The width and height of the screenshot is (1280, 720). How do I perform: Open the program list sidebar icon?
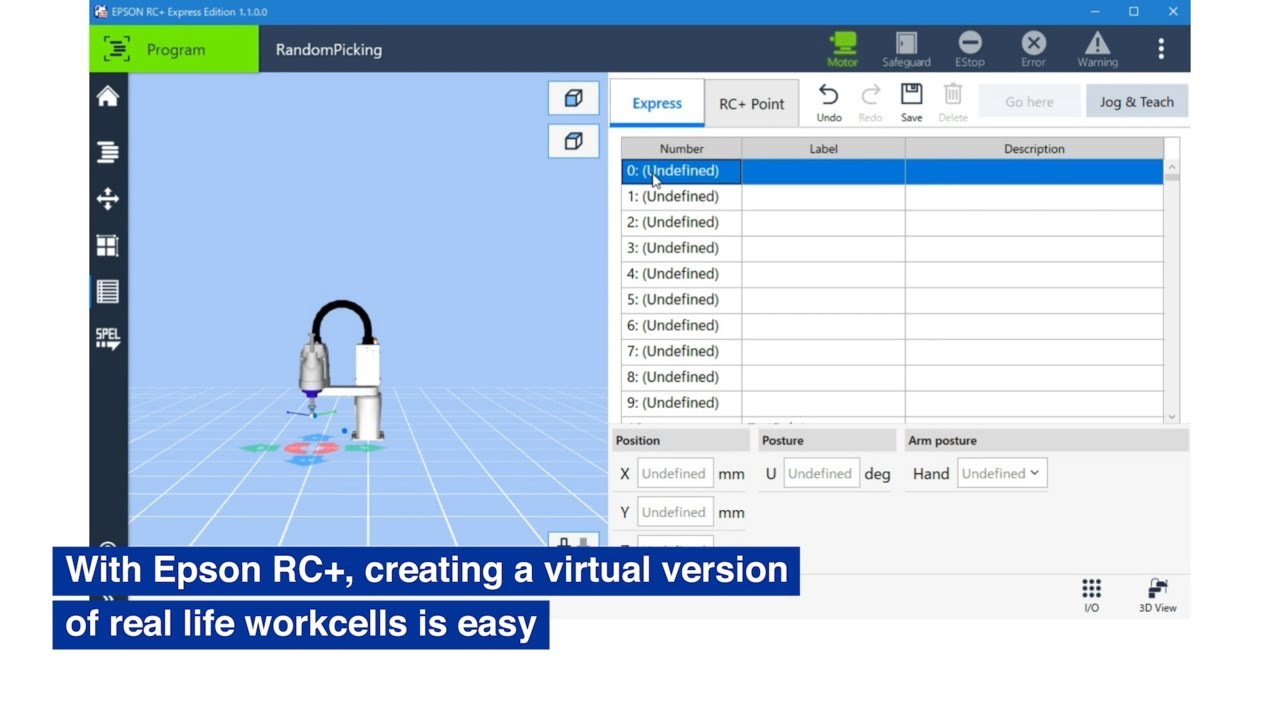click(108, 151)
